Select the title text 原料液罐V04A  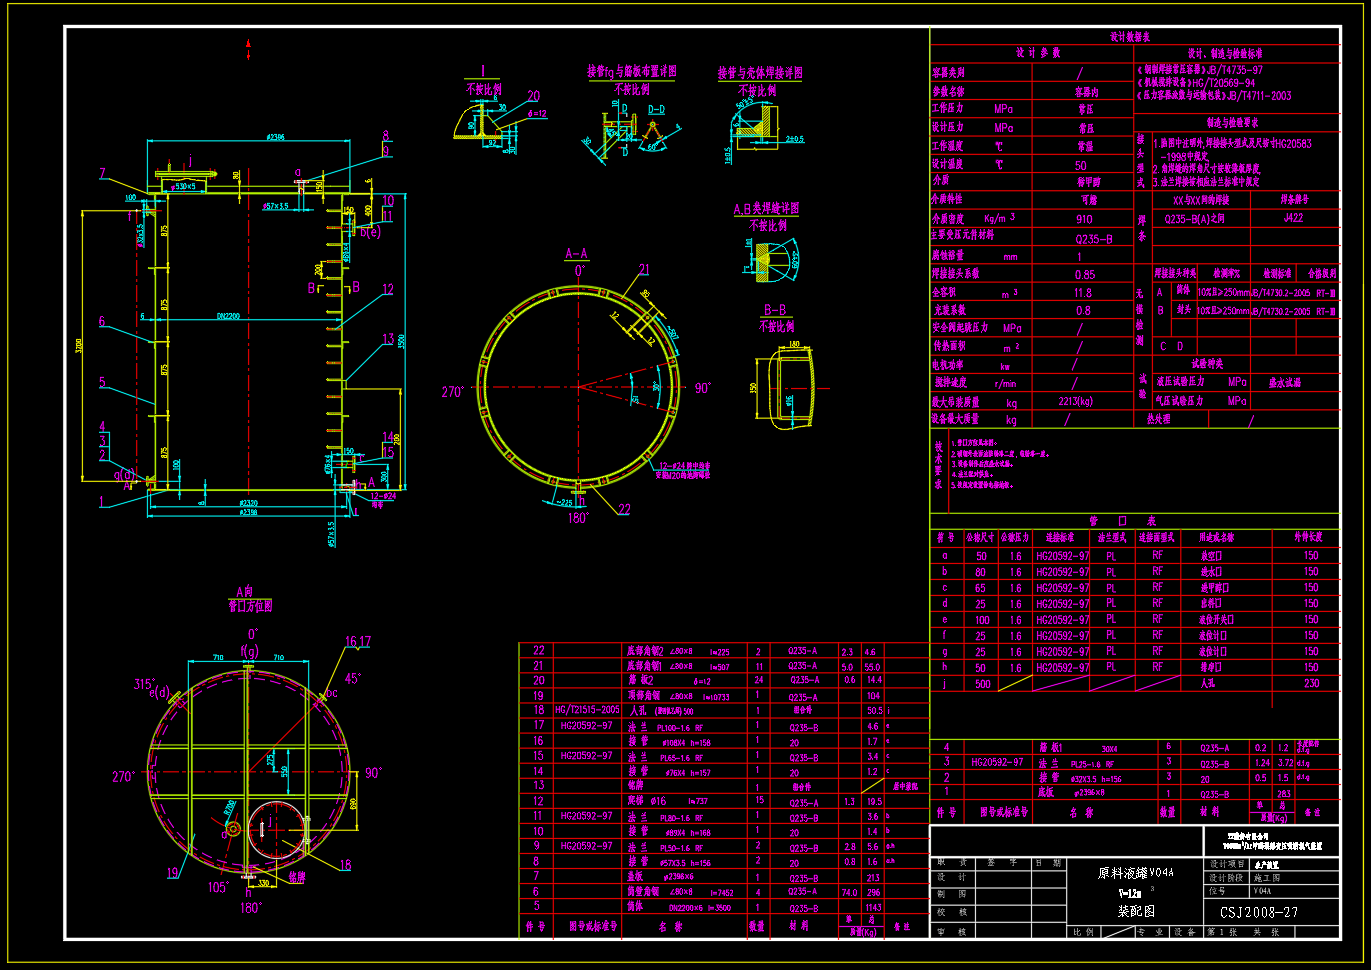tap(1135, 872)
